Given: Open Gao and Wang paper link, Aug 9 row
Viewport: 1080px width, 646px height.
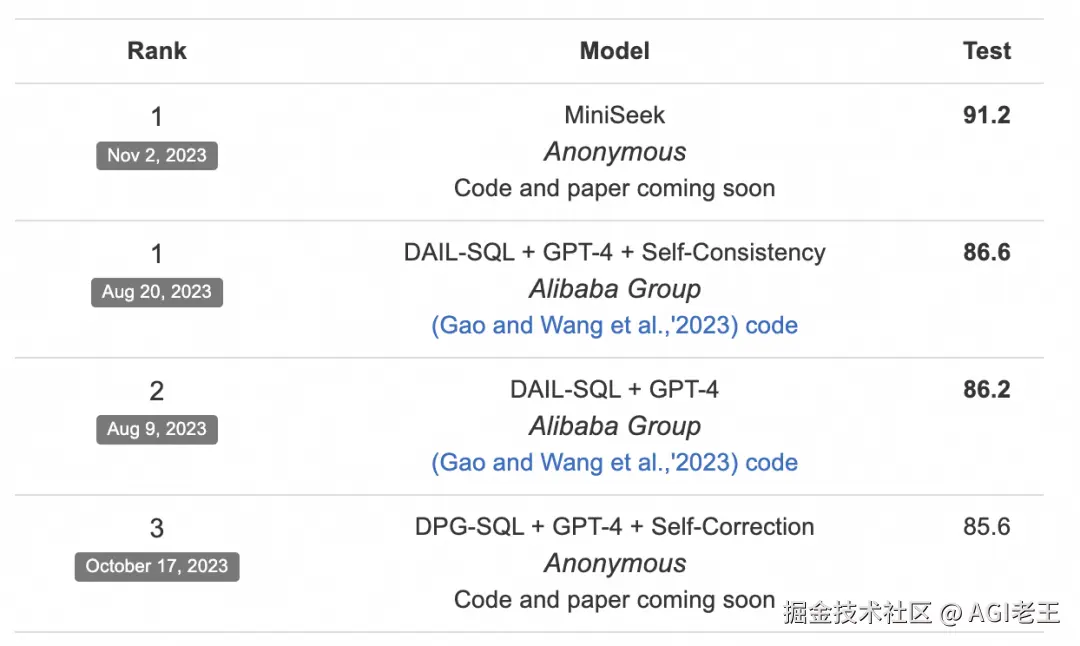Looking at the screenshot, I should pyautogui.click(x=585, y=462).
